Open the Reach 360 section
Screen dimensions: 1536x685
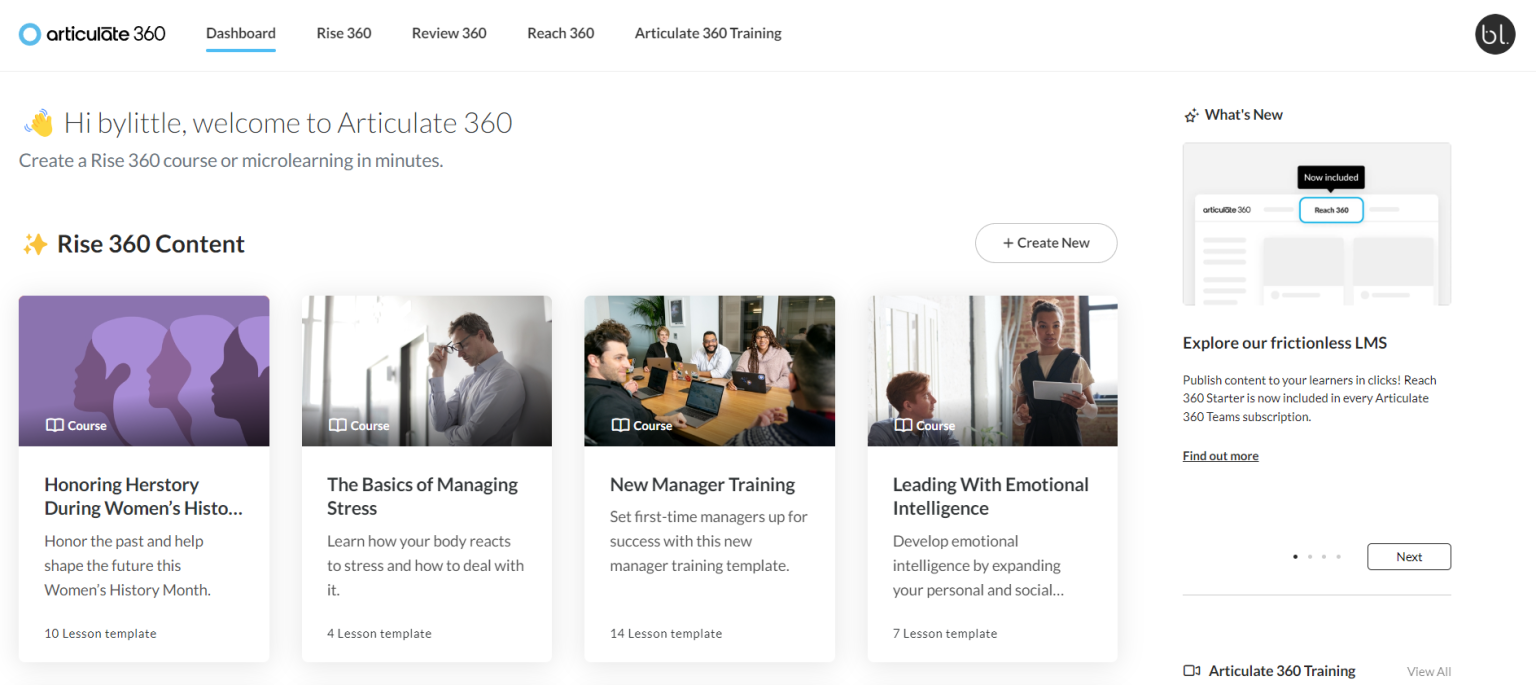pos(560,33)
